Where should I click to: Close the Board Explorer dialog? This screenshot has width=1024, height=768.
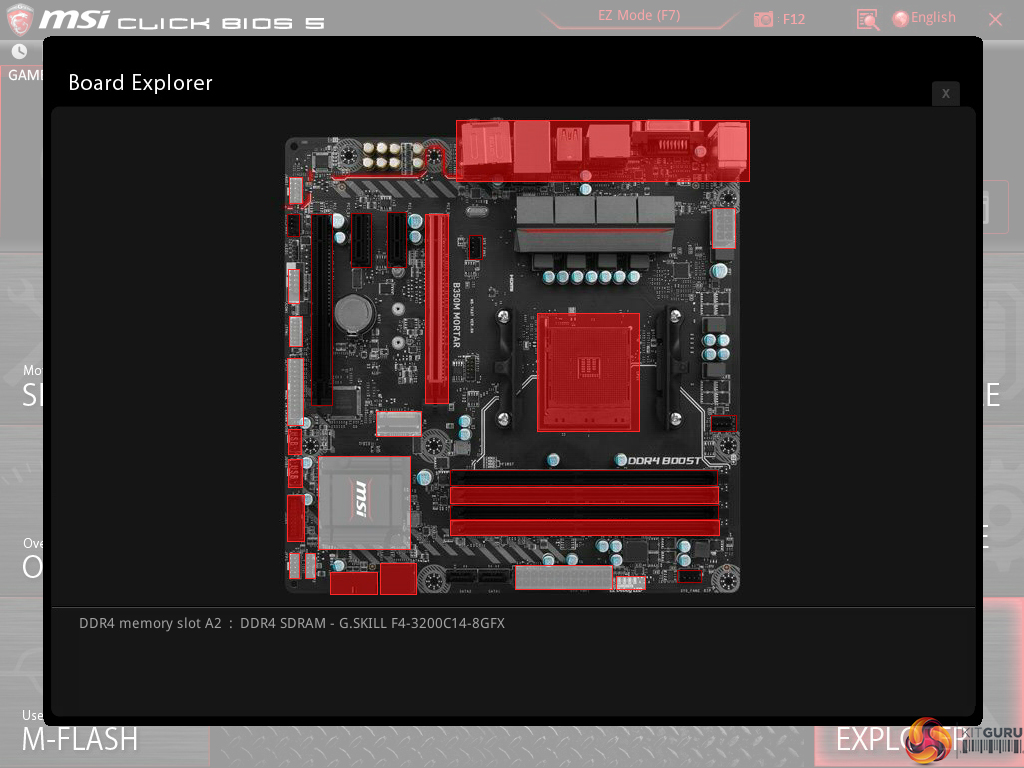[x=945, y=93]
